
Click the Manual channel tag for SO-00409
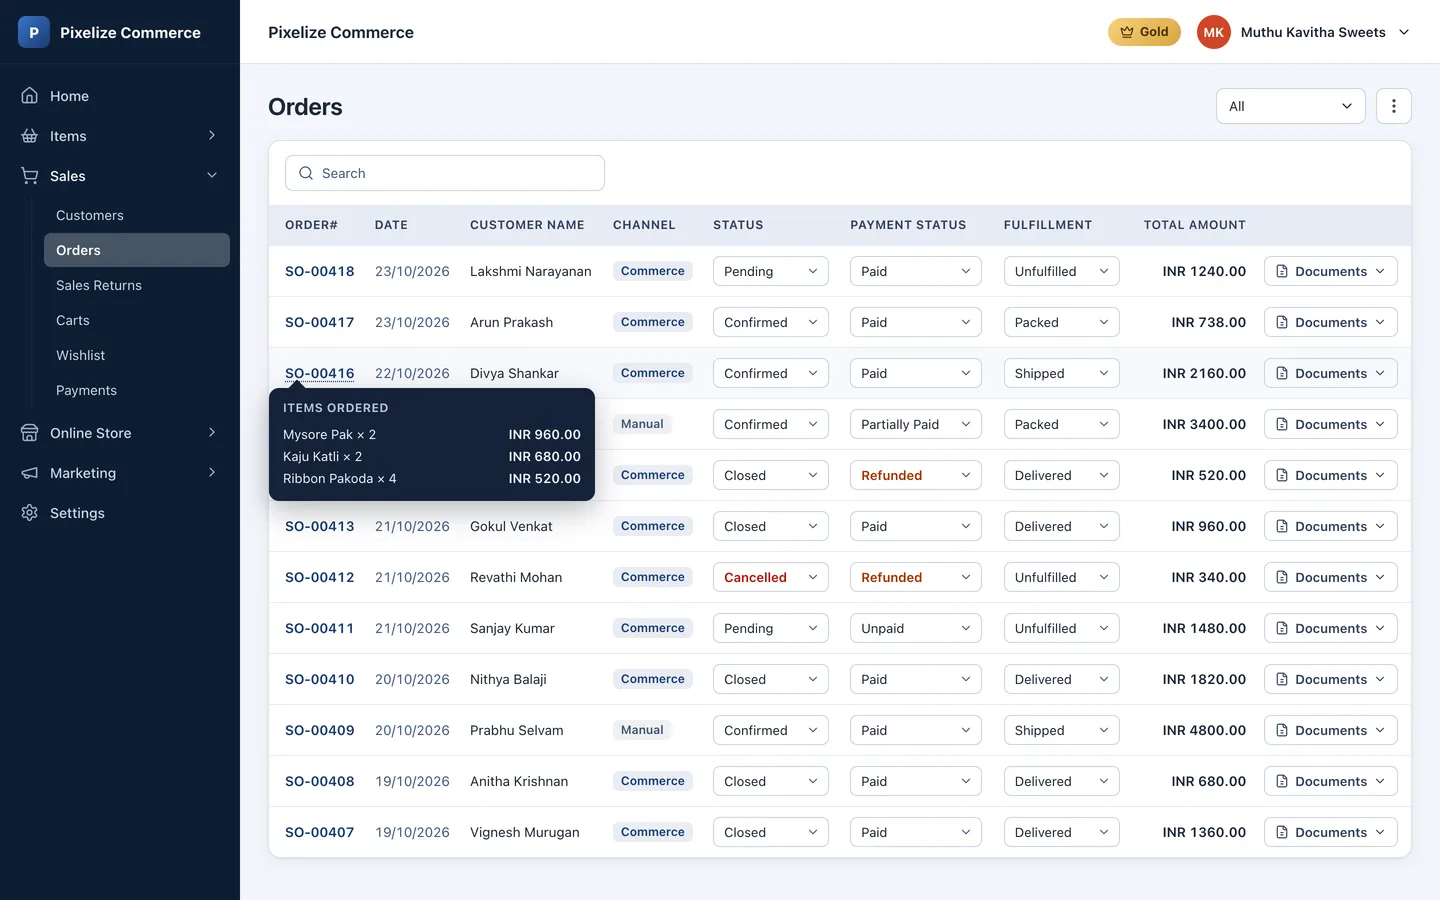[x=642, y=730]
